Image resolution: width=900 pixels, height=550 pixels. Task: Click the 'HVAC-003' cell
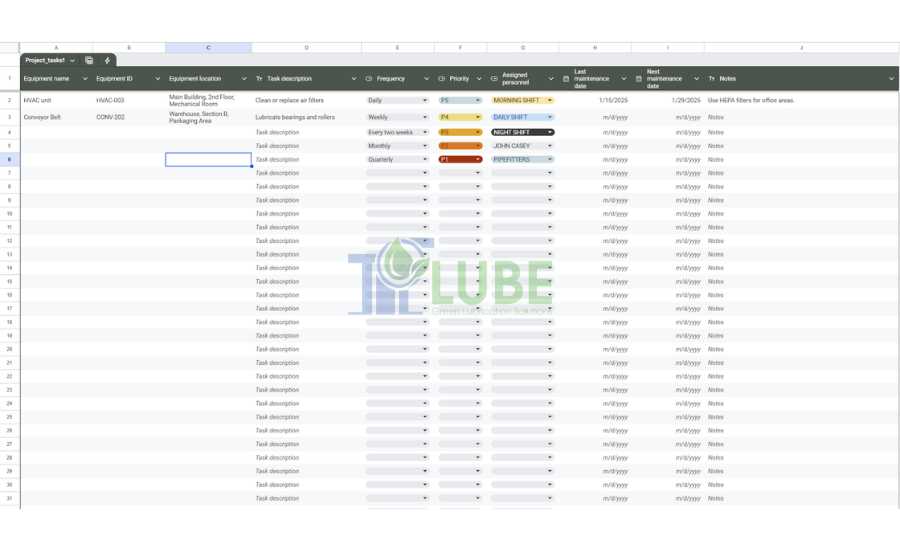pos(129,100)
